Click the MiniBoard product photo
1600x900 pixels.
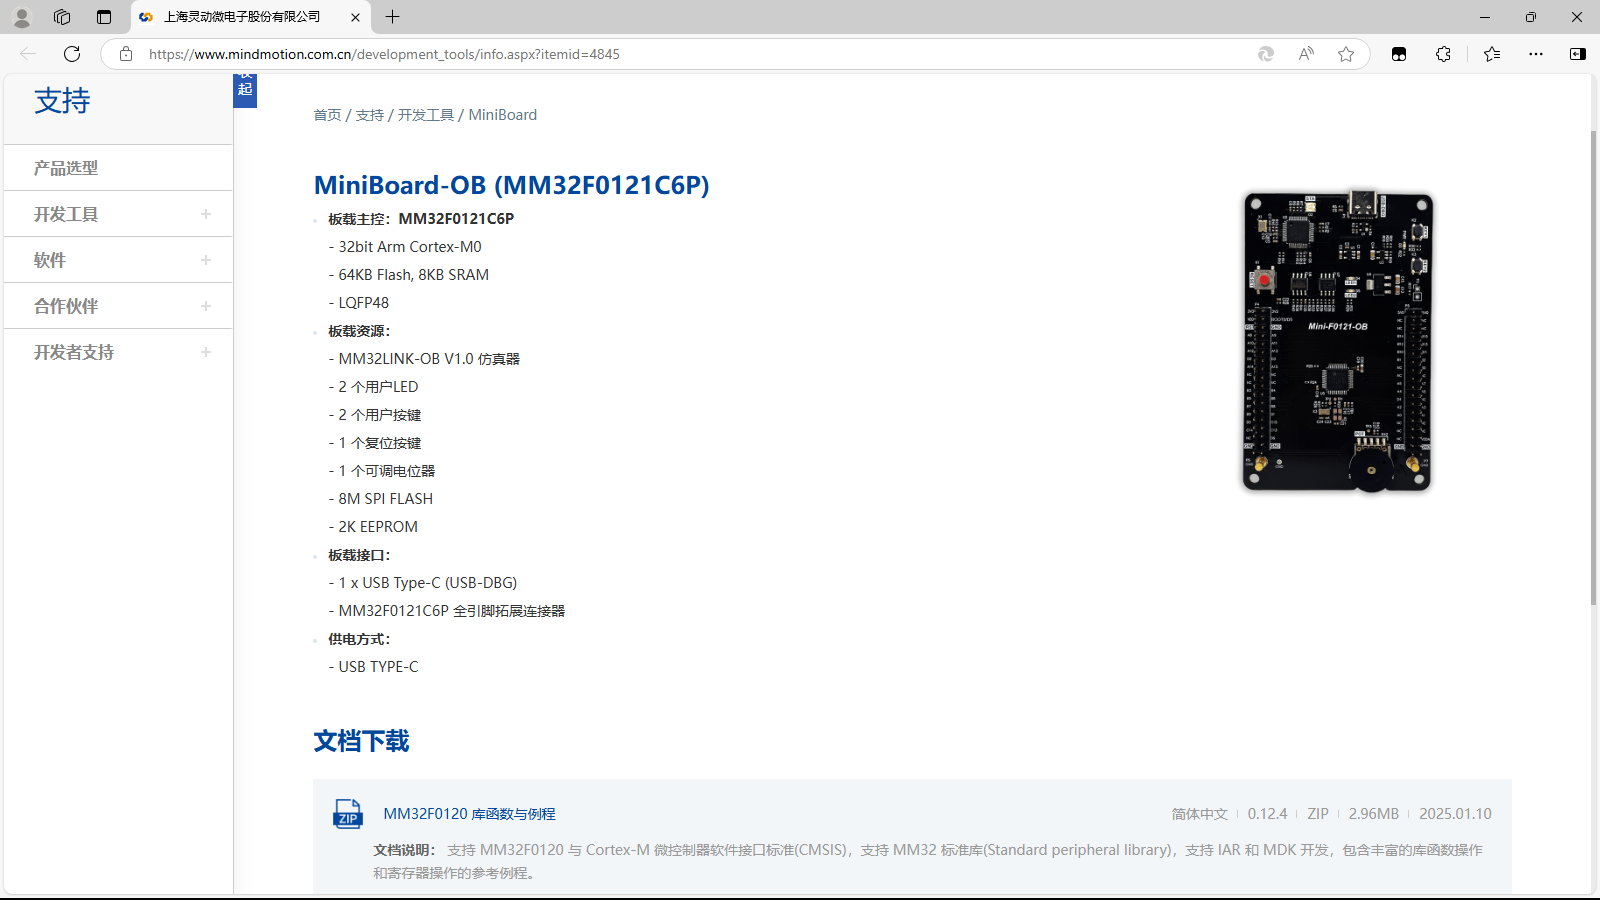click(x=1338, y=341)
